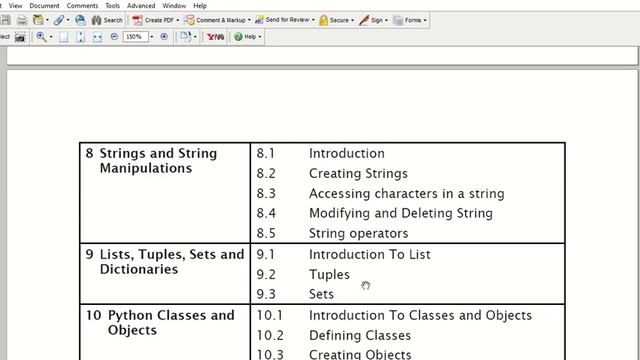Click 'Strings and String Manipulations' chapter title
640x360 pixels.
pyautogui.click(x=158, y=160)
